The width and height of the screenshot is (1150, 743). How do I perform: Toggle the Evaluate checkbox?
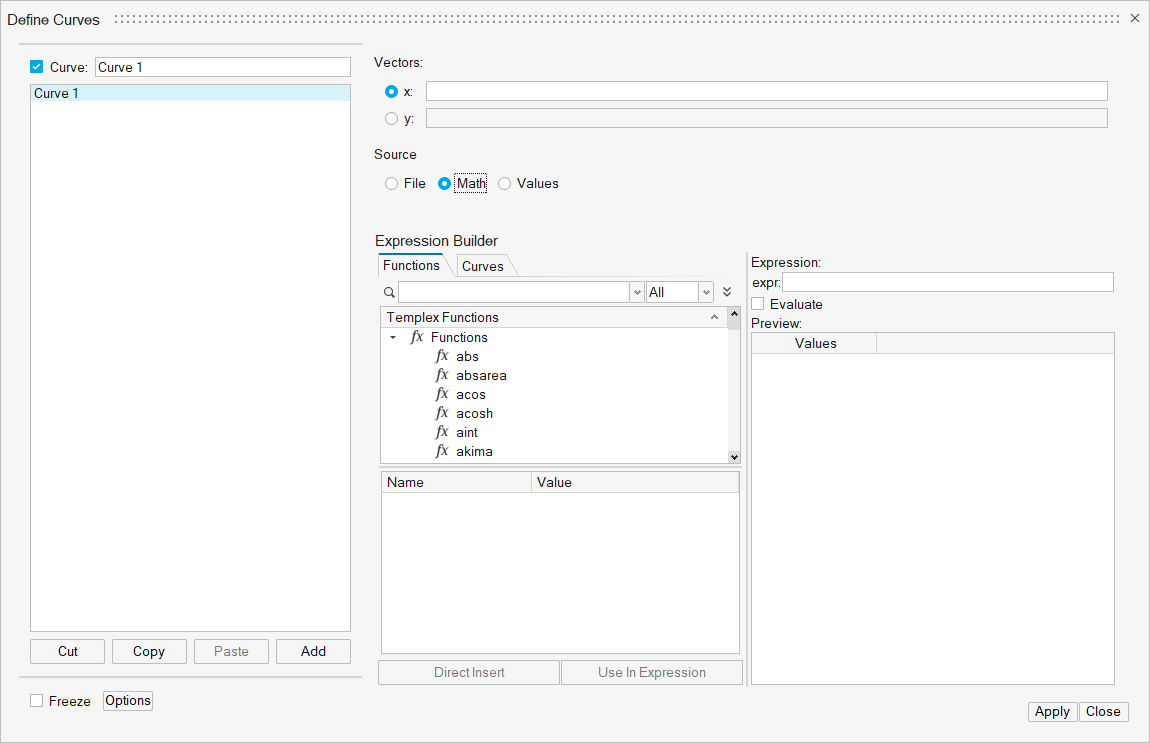[x=758, y=304]
